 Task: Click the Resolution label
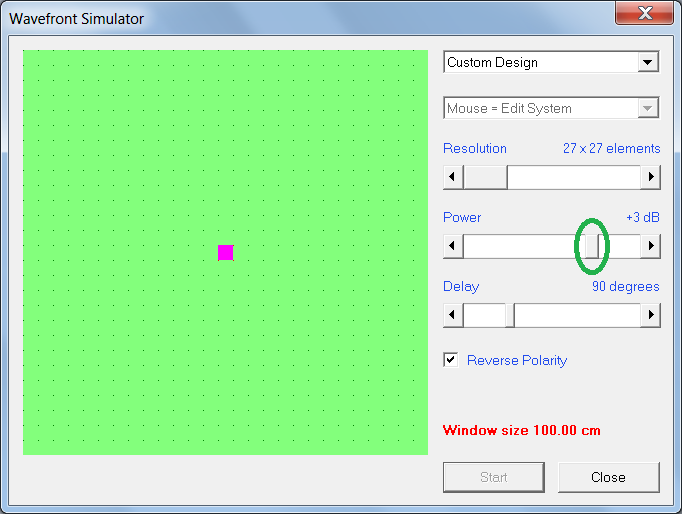[x=475, y=148]
